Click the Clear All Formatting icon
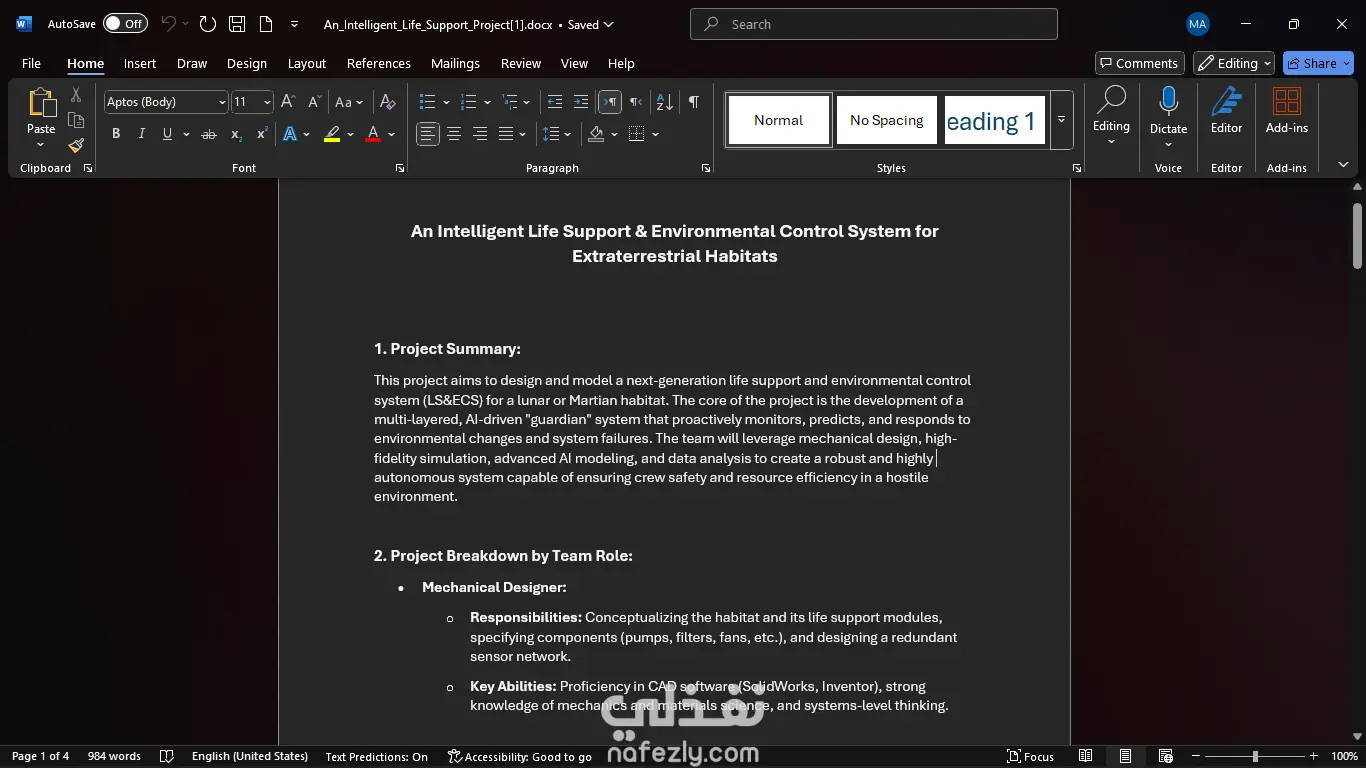The image size is (1366, 768). 388,102
